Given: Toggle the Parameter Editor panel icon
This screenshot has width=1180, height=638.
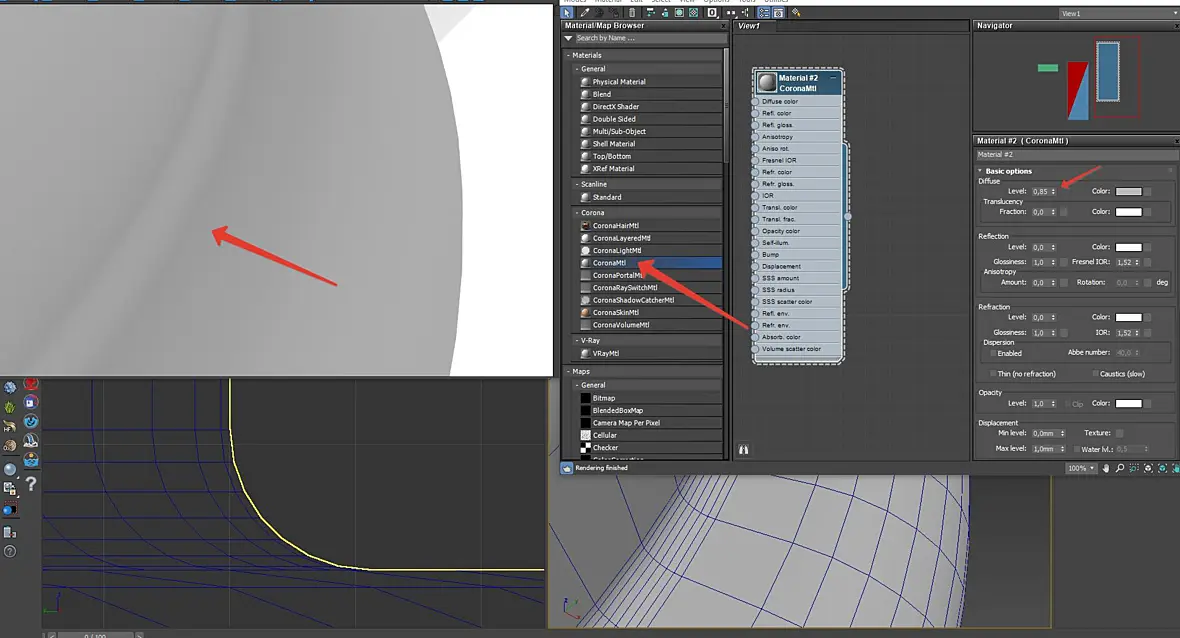Looking at the screenshot, I should tap(778, 13).
